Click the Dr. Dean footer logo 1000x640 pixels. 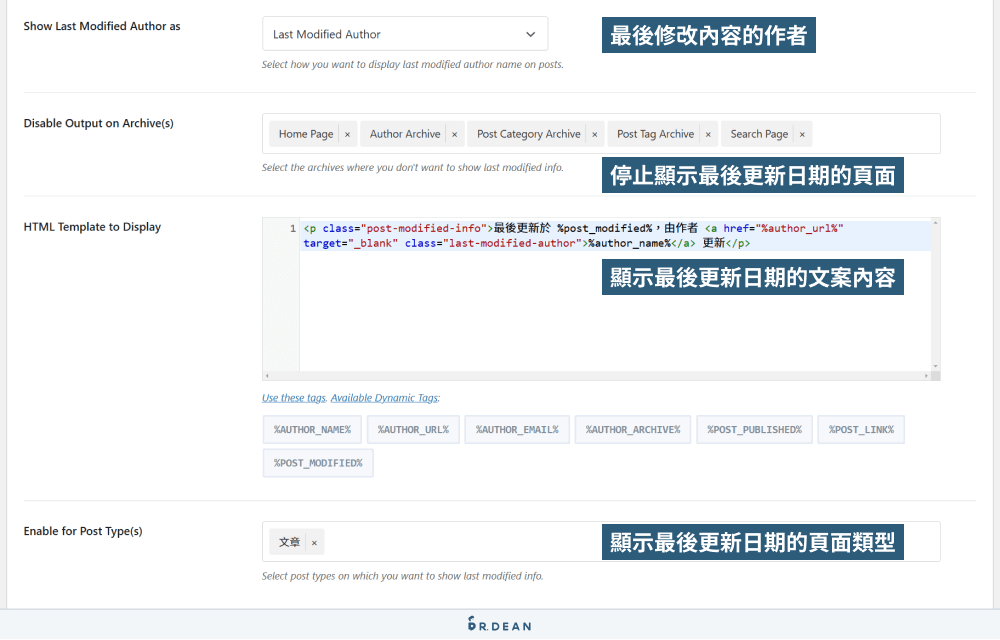(499, 624)
